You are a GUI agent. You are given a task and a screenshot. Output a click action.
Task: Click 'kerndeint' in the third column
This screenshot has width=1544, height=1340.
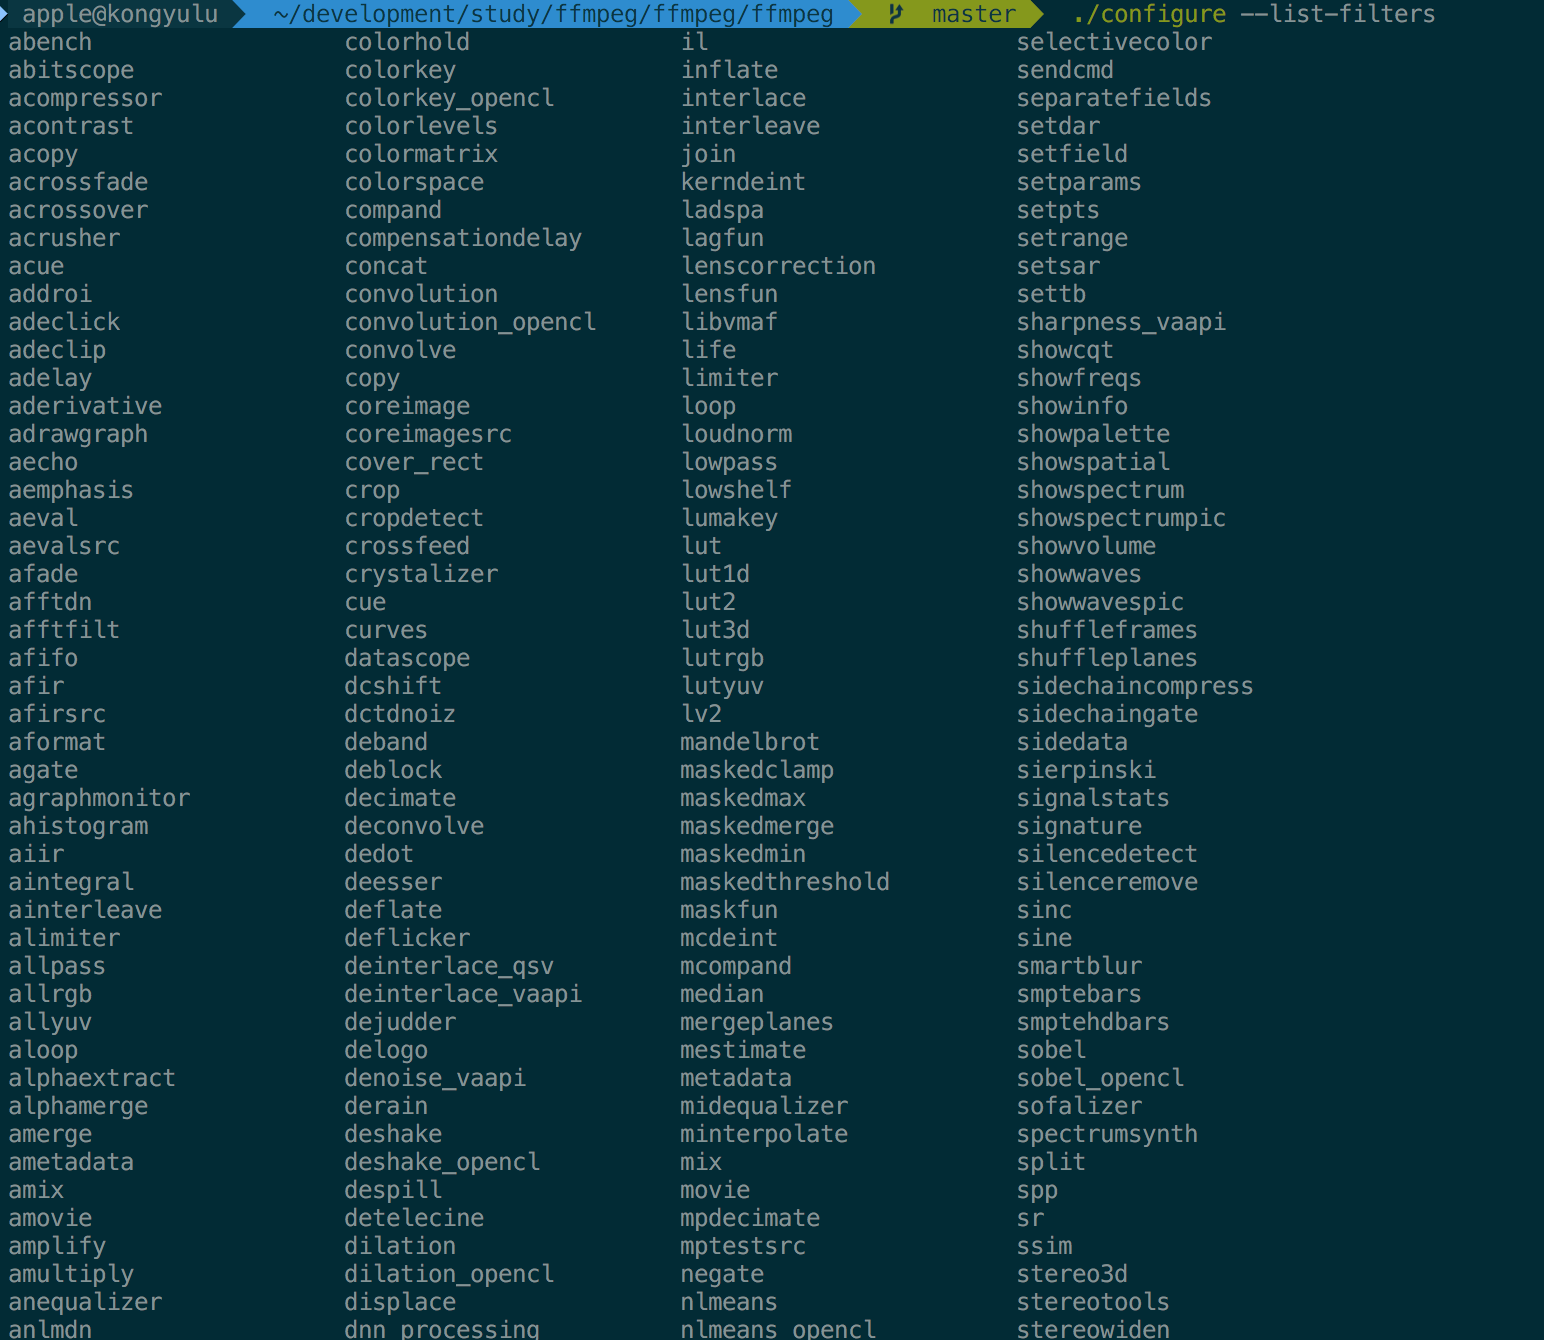(x=743, y=182)
